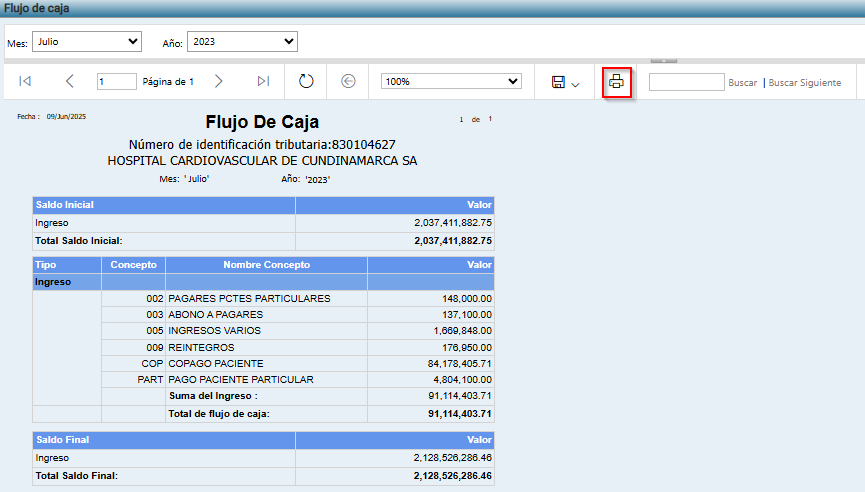
Task: Click Suma del Ingreso label
Action: 213,395
